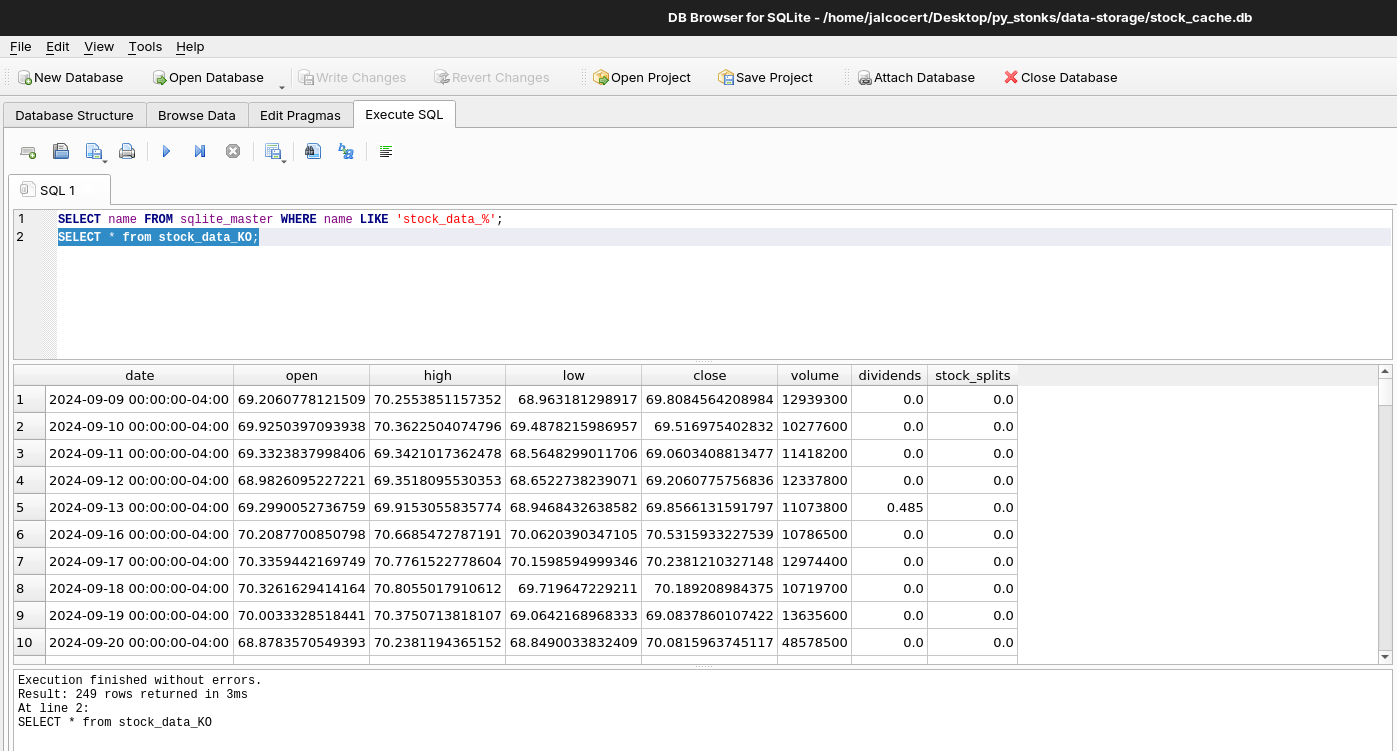1397x751 pixels.
Task: Expand the Save SQL file dropdown arrow
Action: pyautogui.click(x=105, y=159)
